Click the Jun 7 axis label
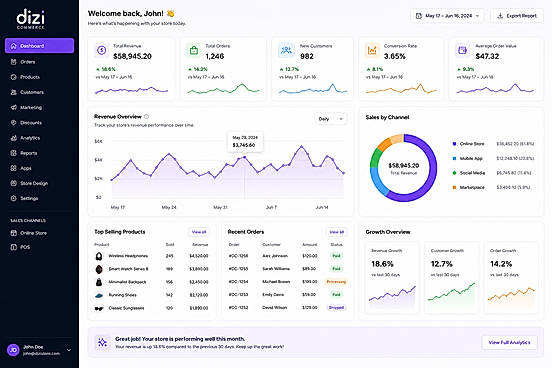552x368 pixels. (271, 207)
